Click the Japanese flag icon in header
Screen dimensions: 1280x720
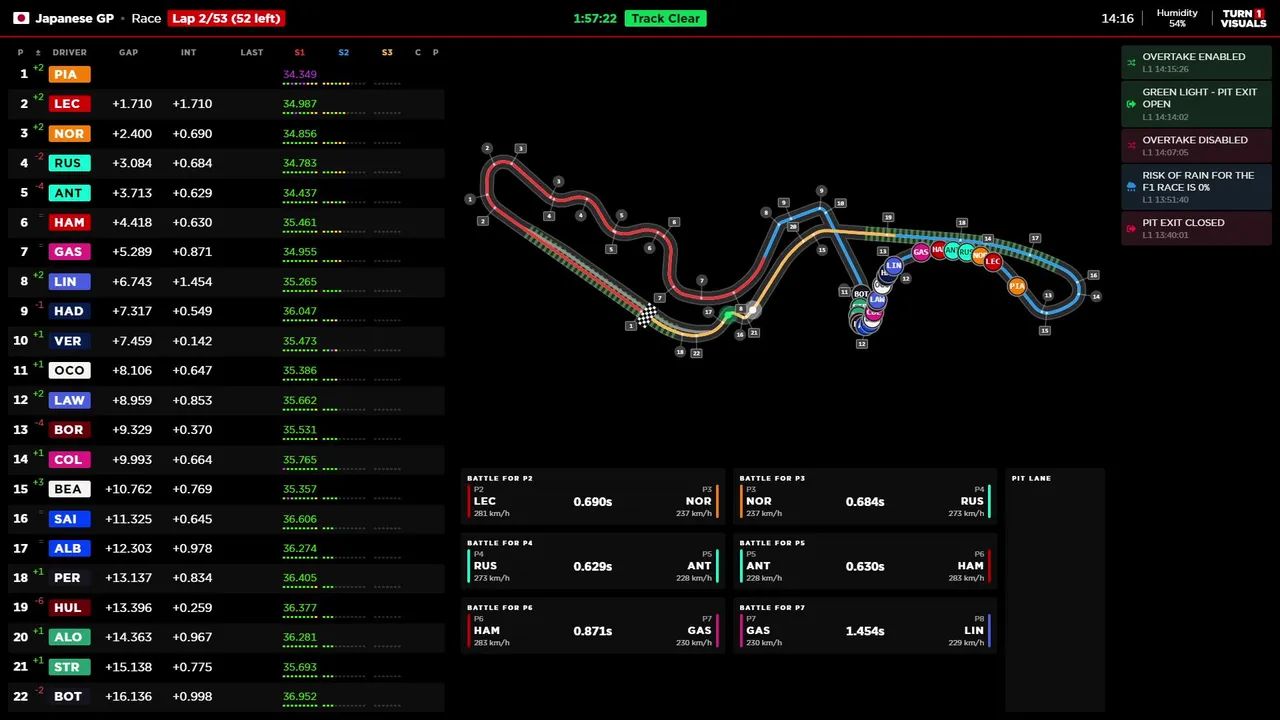pos(21,18)
